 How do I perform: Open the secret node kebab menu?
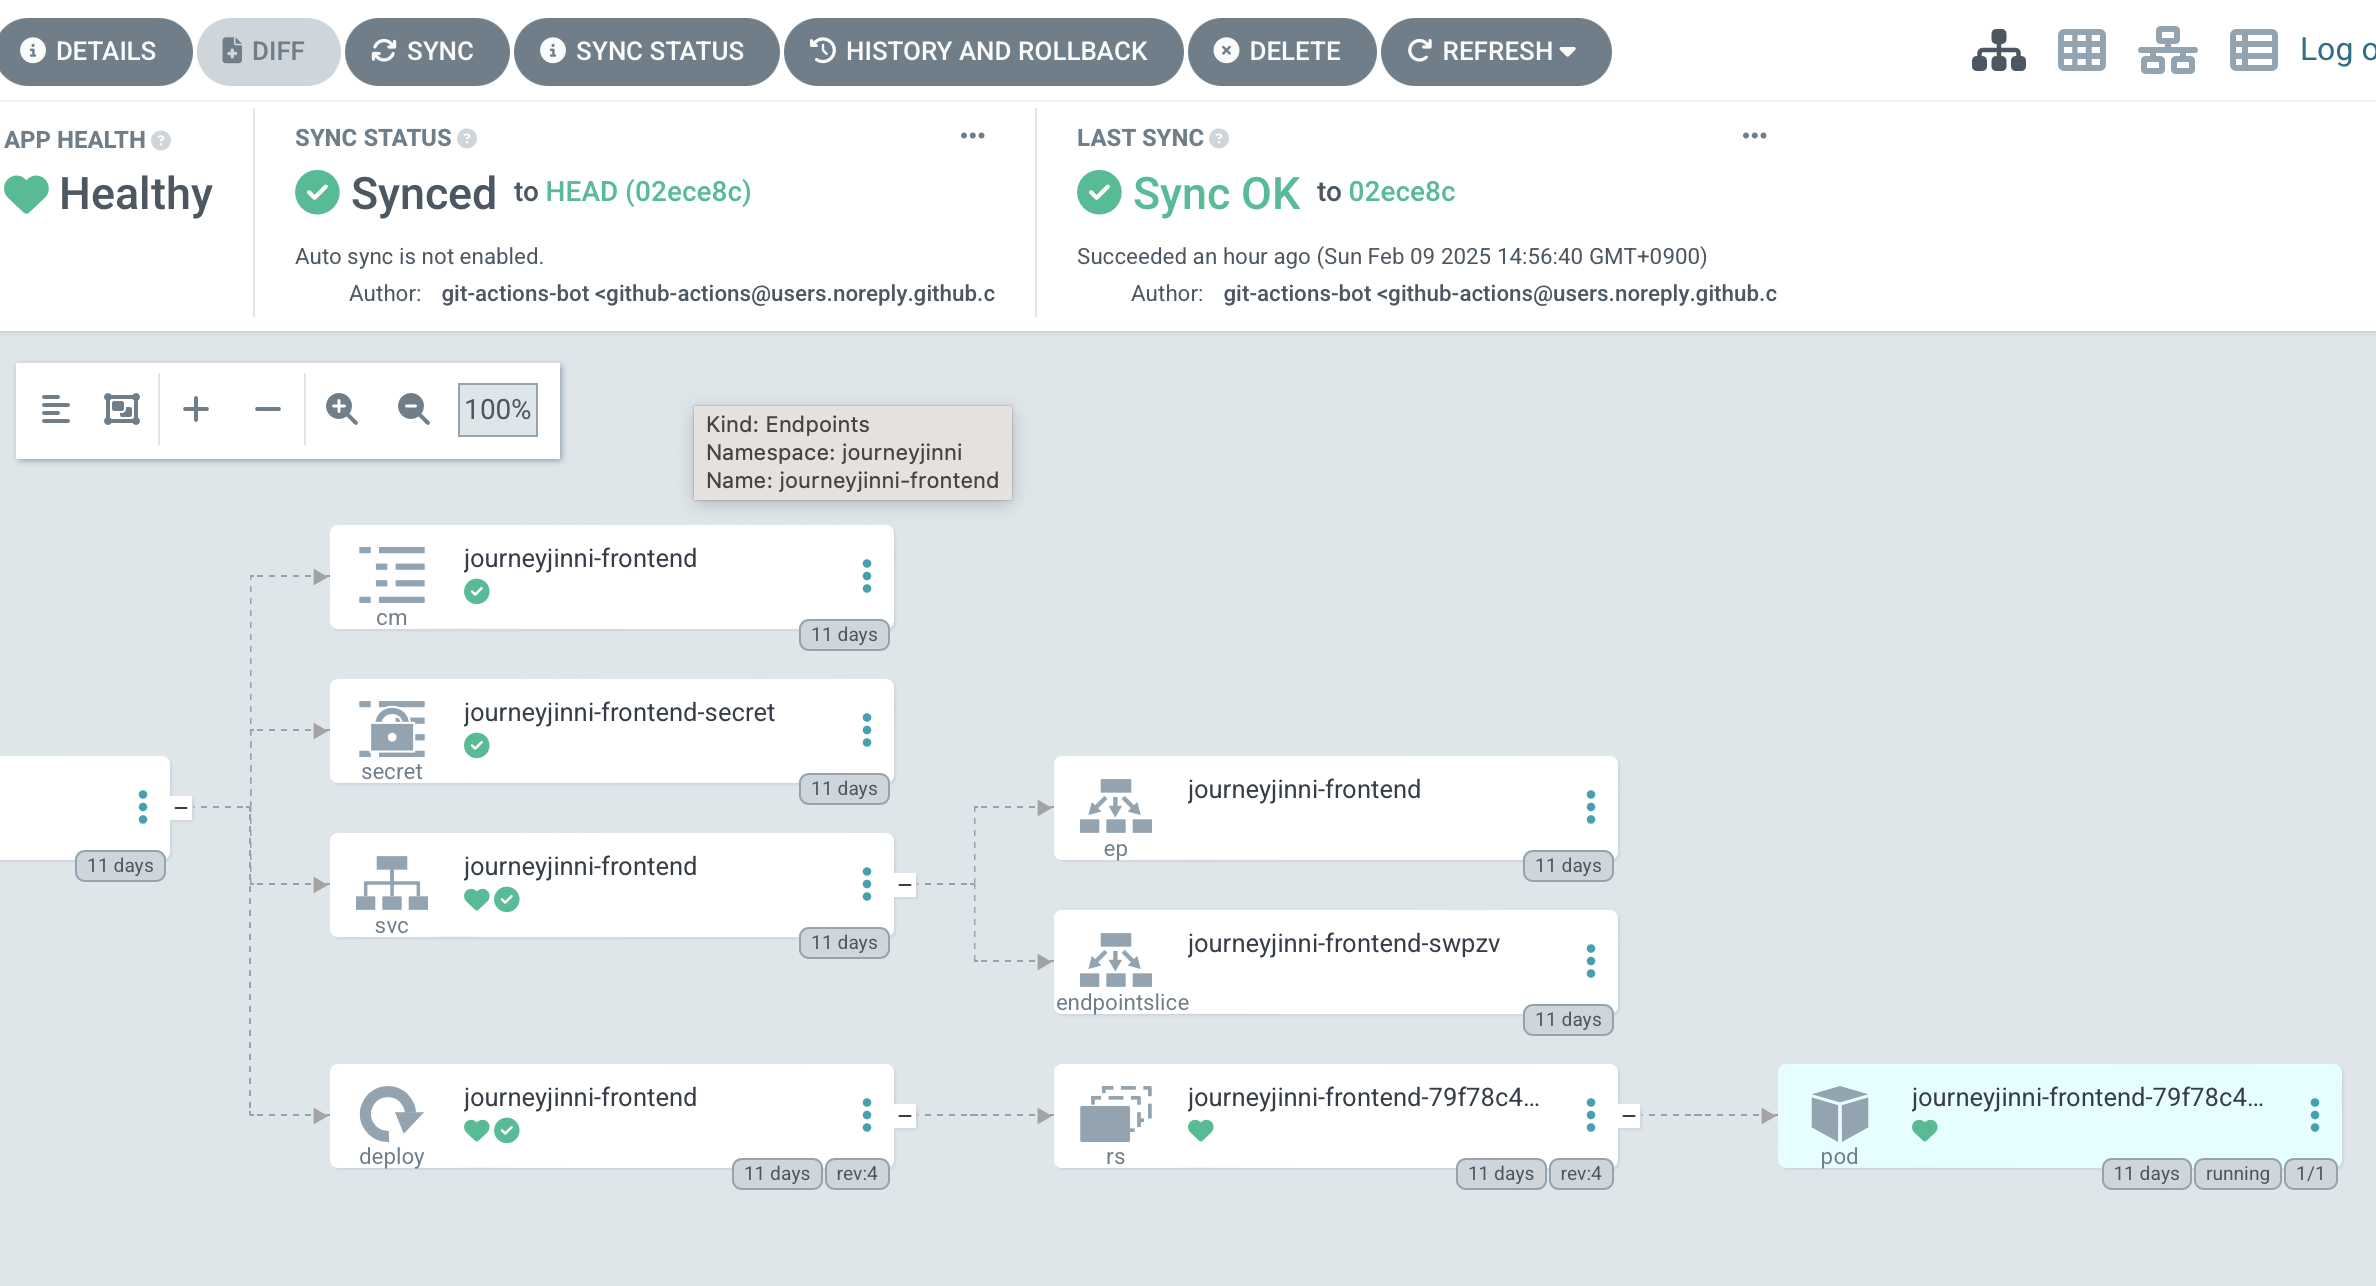pyautogui.click(x=867, y=730)
